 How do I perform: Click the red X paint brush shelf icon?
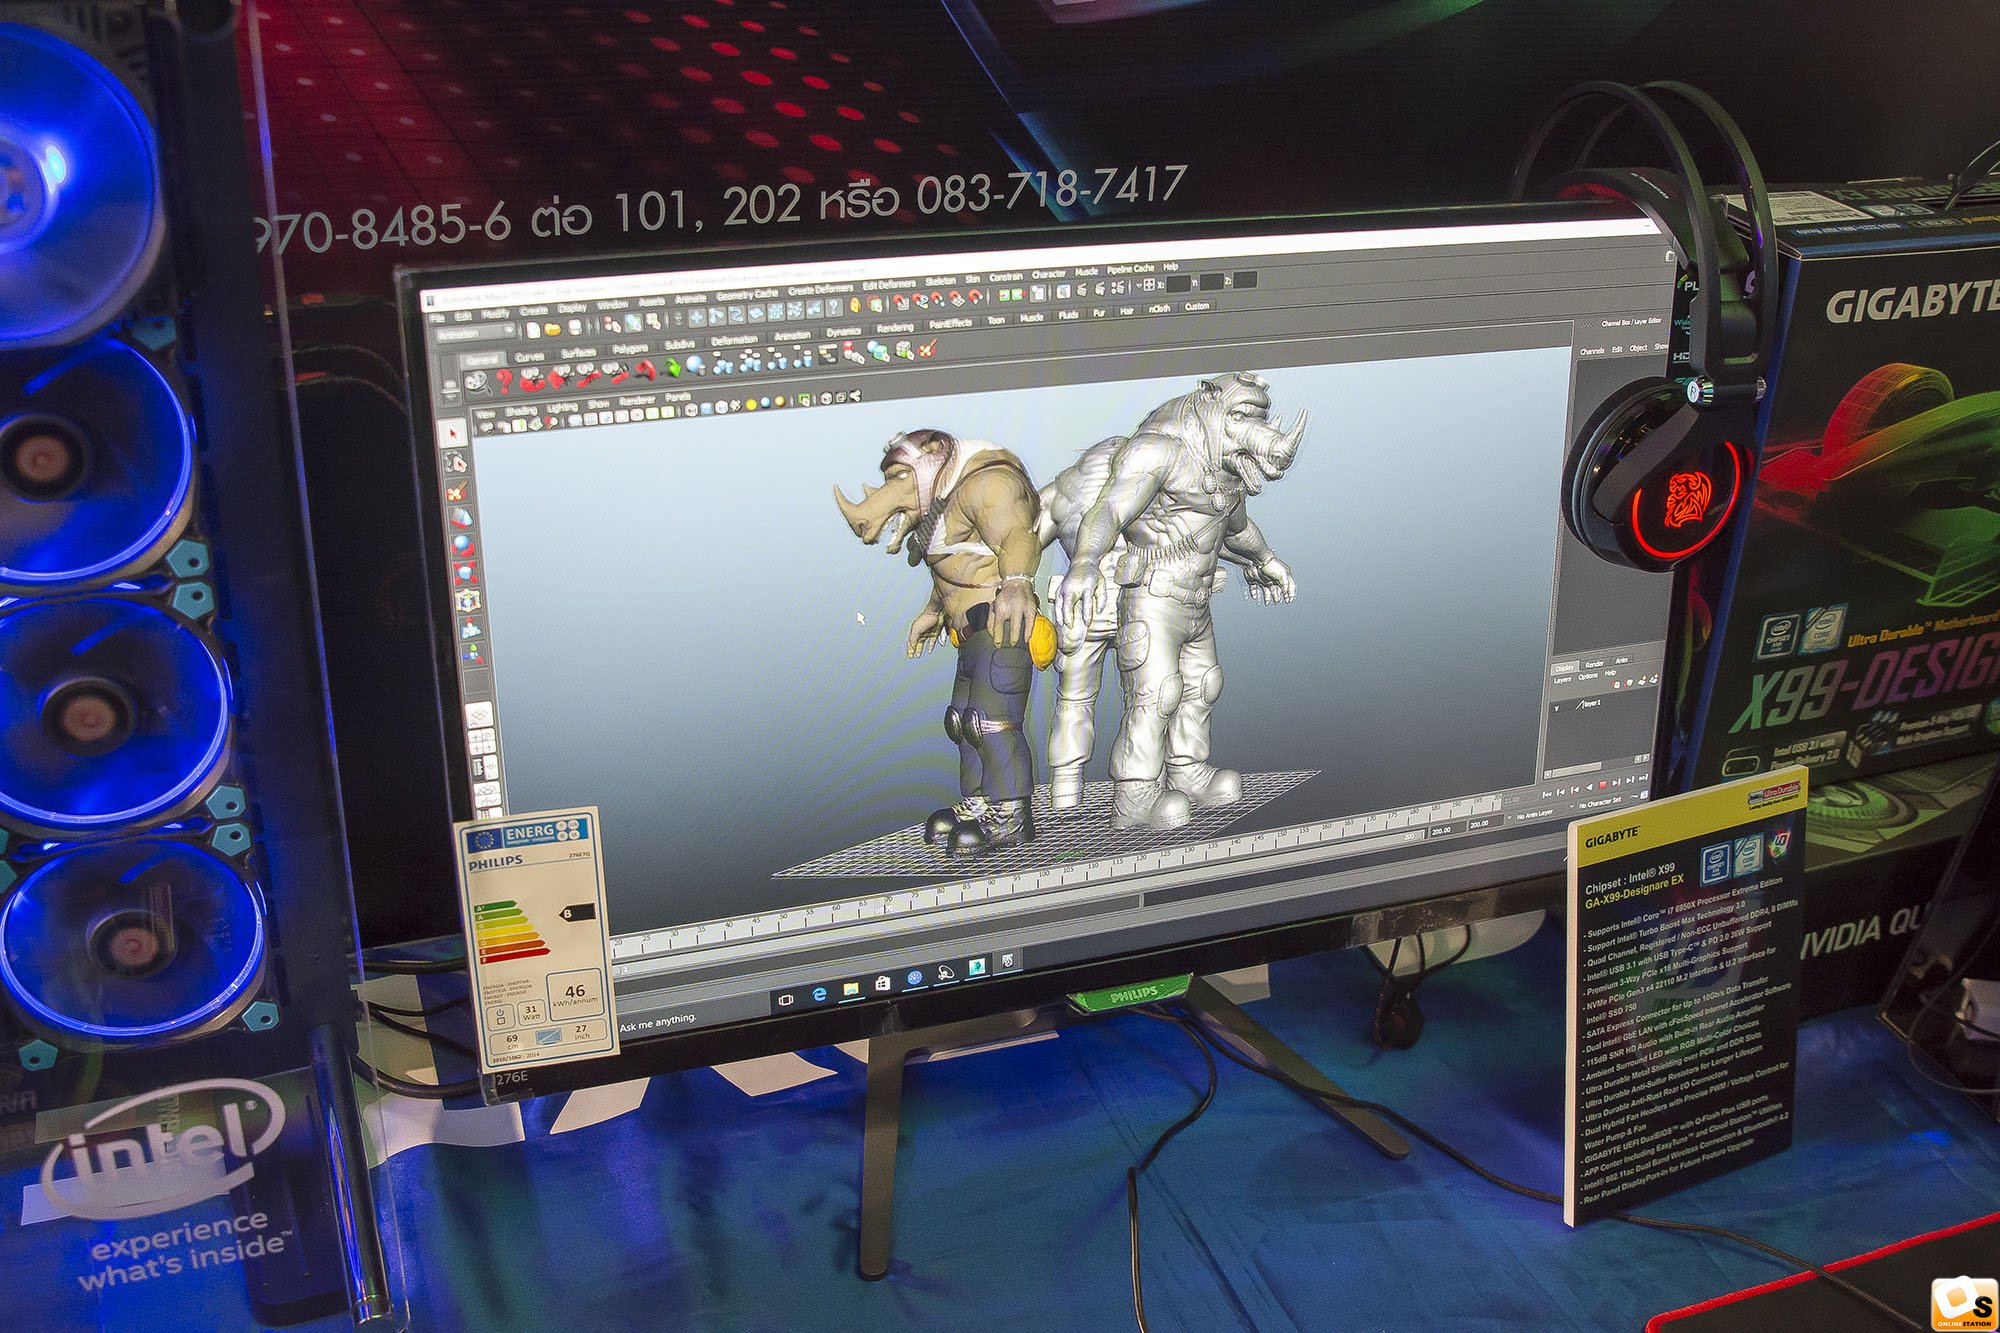[927, 348]
